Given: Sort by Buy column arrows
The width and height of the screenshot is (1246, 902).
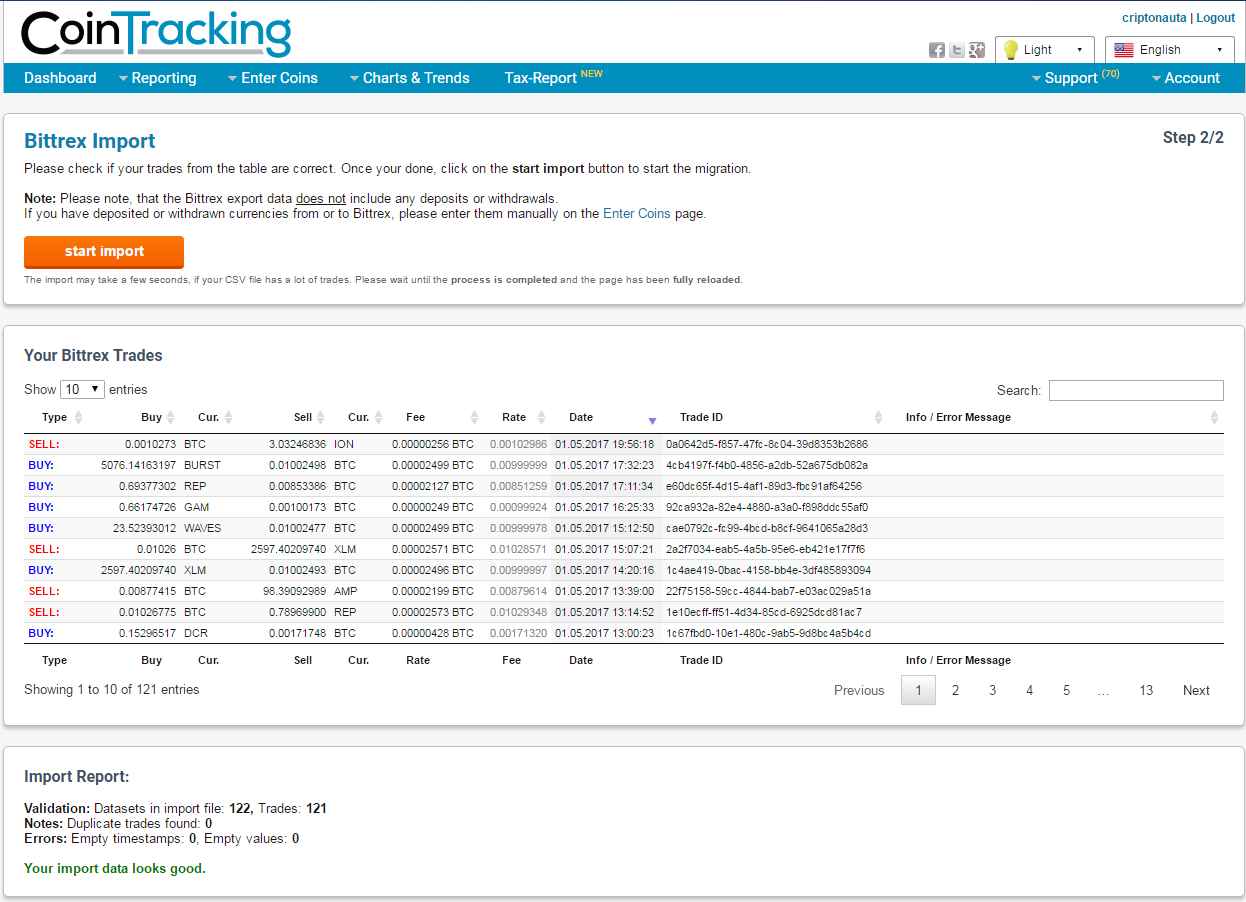Looking at the screenshot, I should pos(171,418).
